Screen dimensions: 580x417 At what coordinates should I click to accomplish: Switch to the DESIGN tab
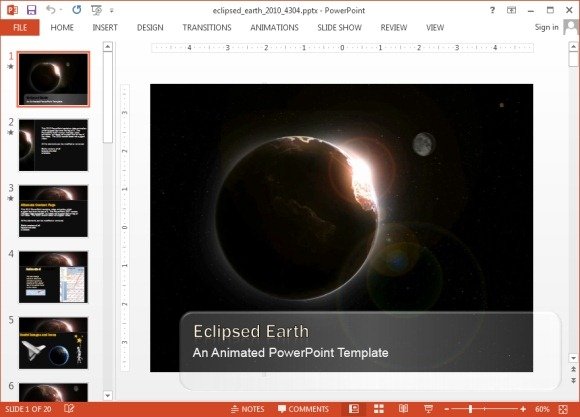pyautogui.click(x=150, y=28)
